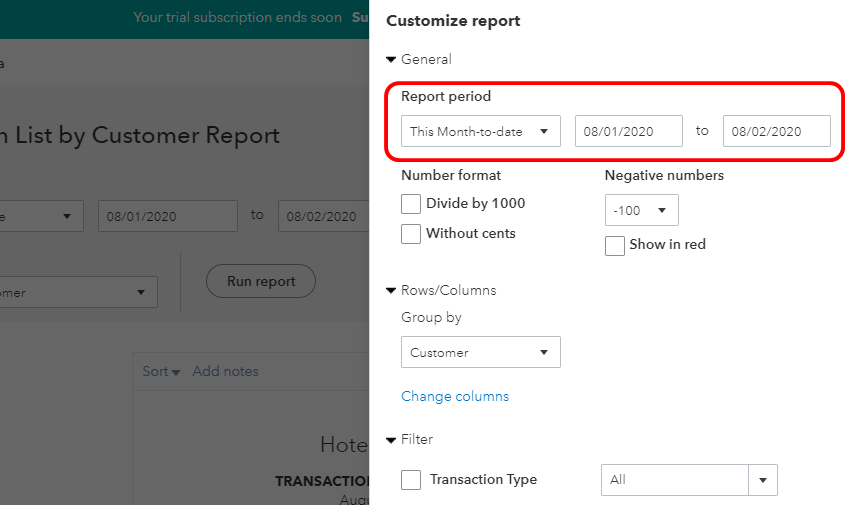Open the negative numbers -100 dropdown
The width and height of the screenshot is (853, 505).
tap(641, 211)
